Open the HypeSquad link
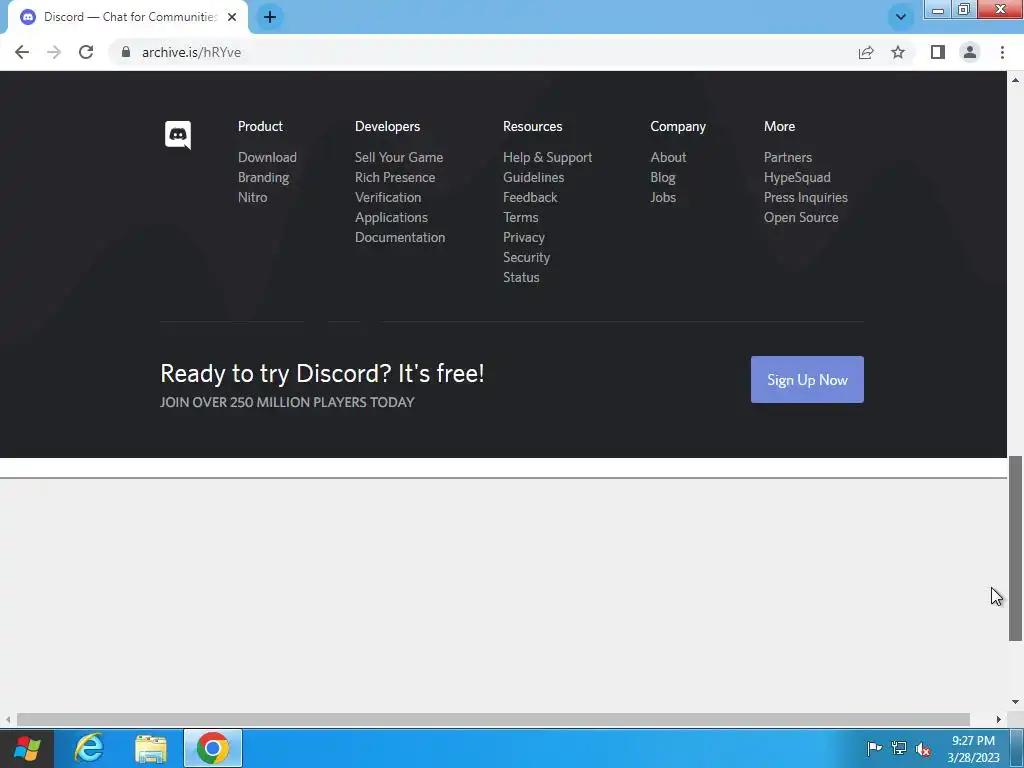 tap(797, 178)
